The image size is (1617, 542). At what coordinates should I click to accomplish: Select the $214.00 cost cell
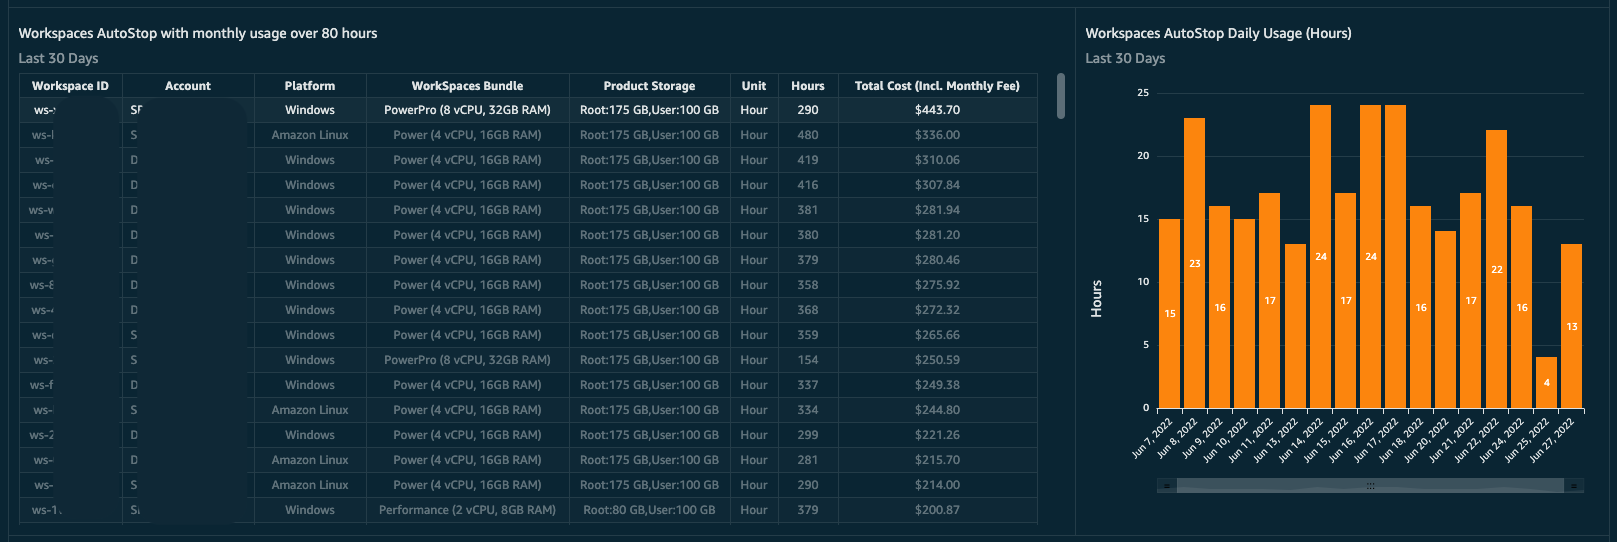tap(937, 485)
